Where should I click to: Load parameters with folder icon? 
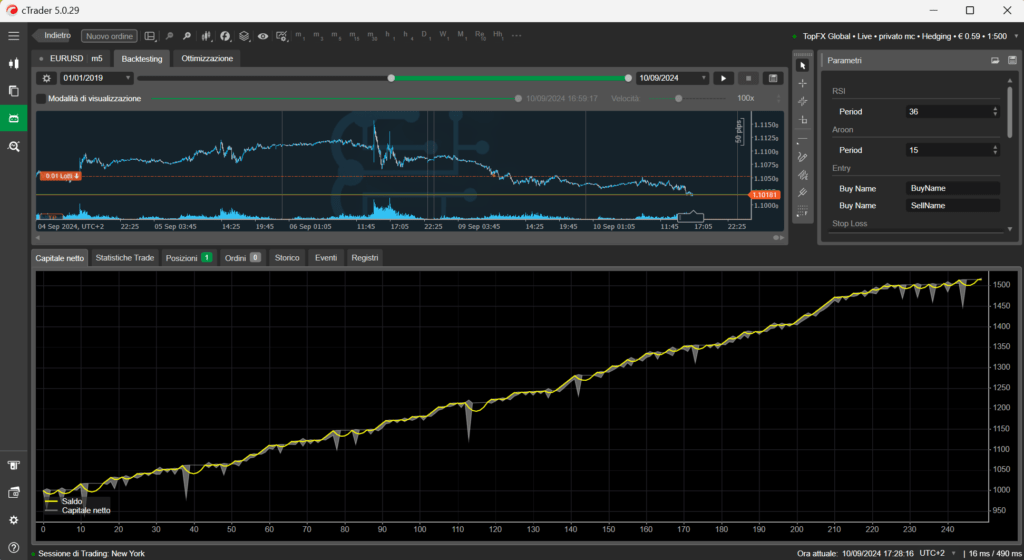(x=995, y=60)
